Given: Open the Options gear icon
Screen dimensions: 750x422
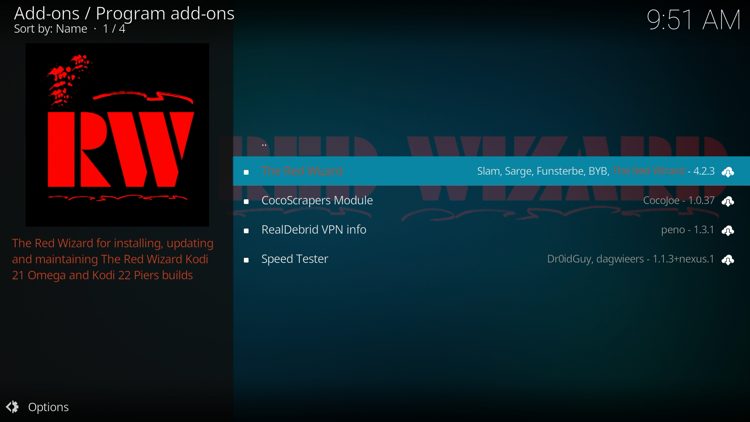Looking at the screenshot, I should tap(12, 407).
